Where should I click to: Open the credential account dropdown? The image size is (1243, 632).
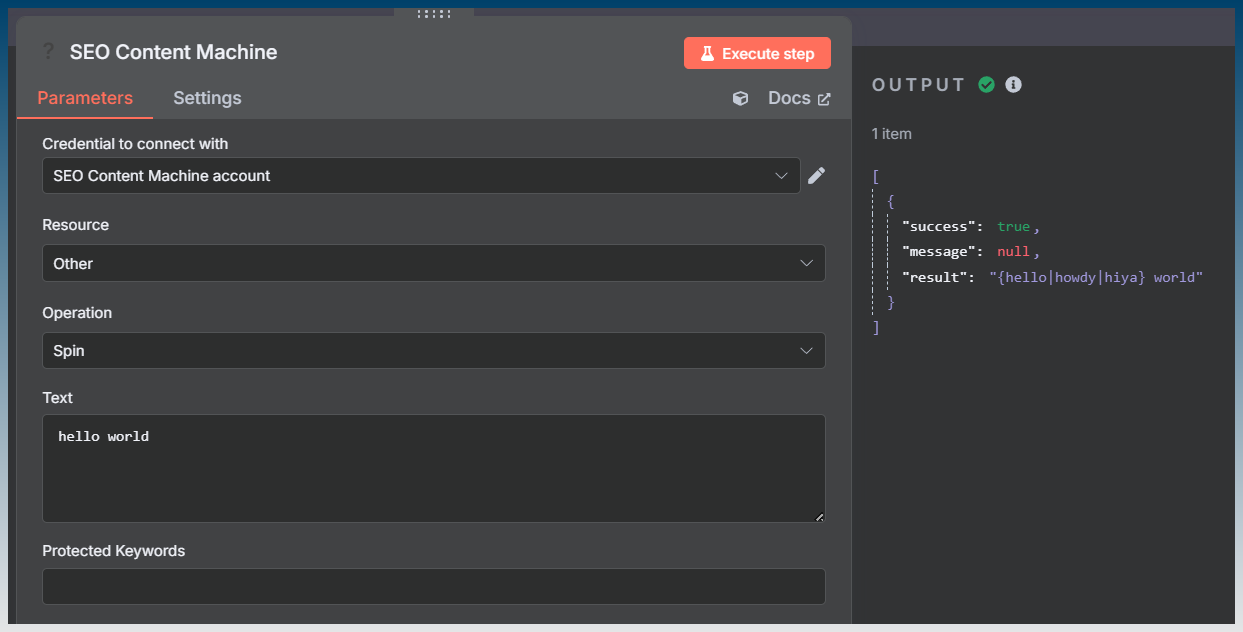point(421,175)
